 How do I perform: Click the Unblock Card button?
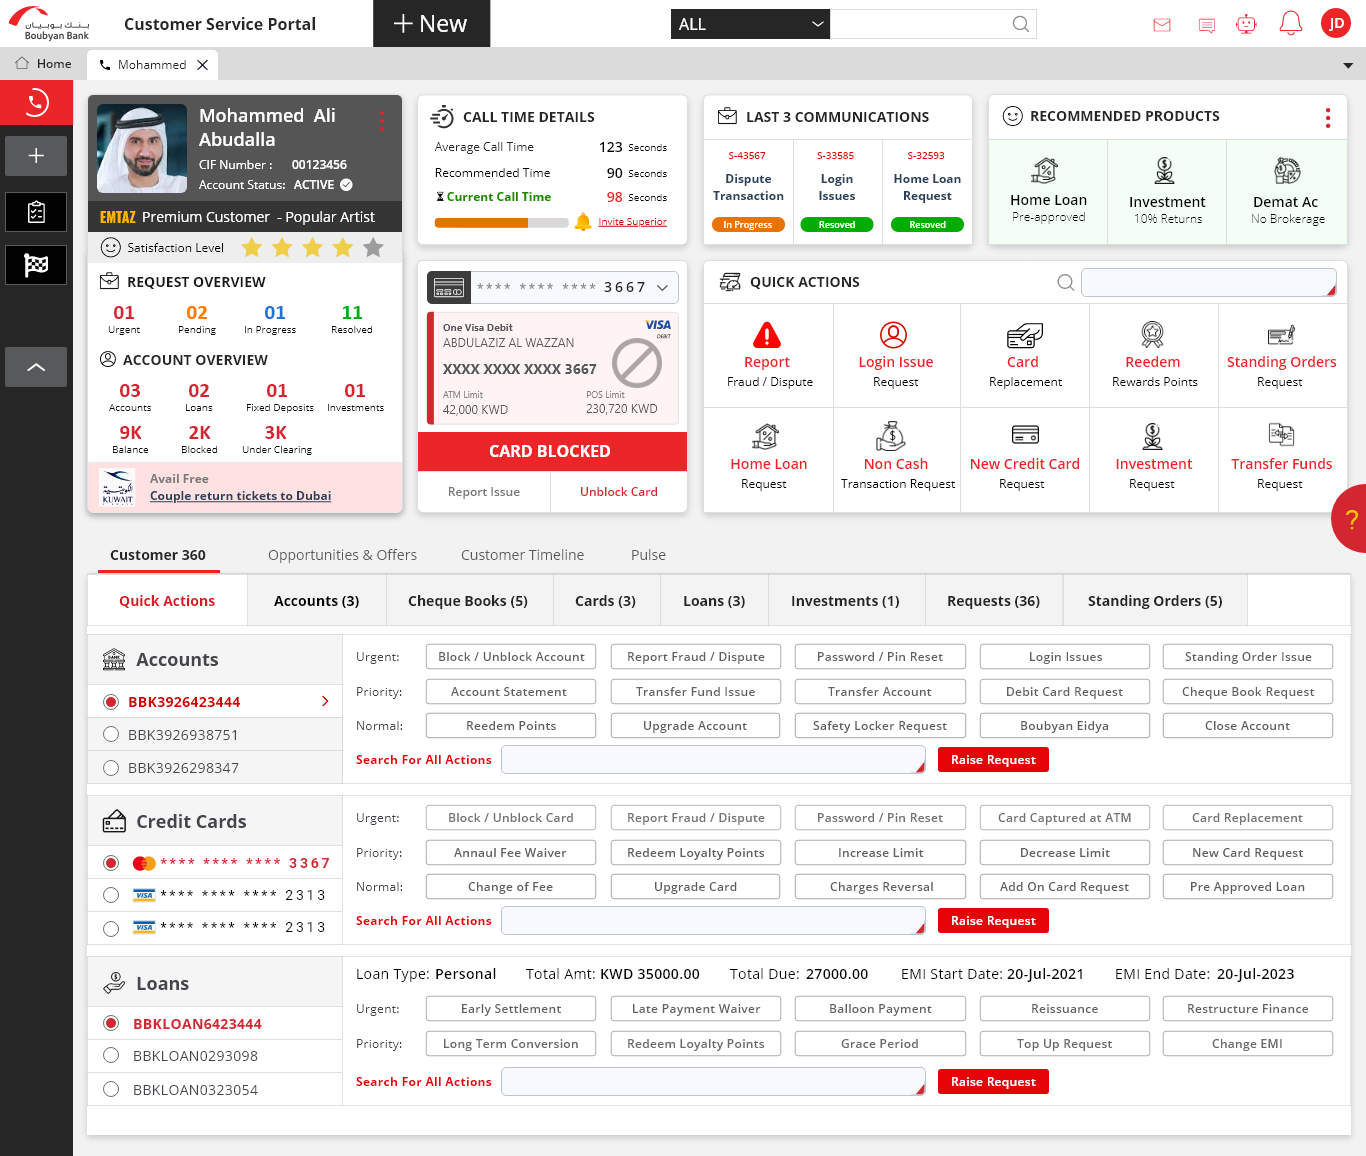(x=618, y=492)
